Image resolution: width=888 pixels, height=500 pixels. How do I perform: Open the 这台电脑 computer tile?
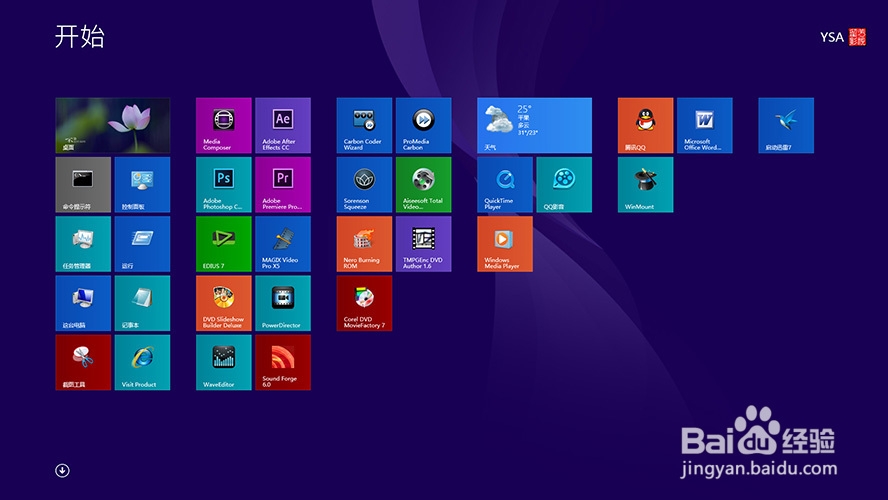[x=83, y=303]
